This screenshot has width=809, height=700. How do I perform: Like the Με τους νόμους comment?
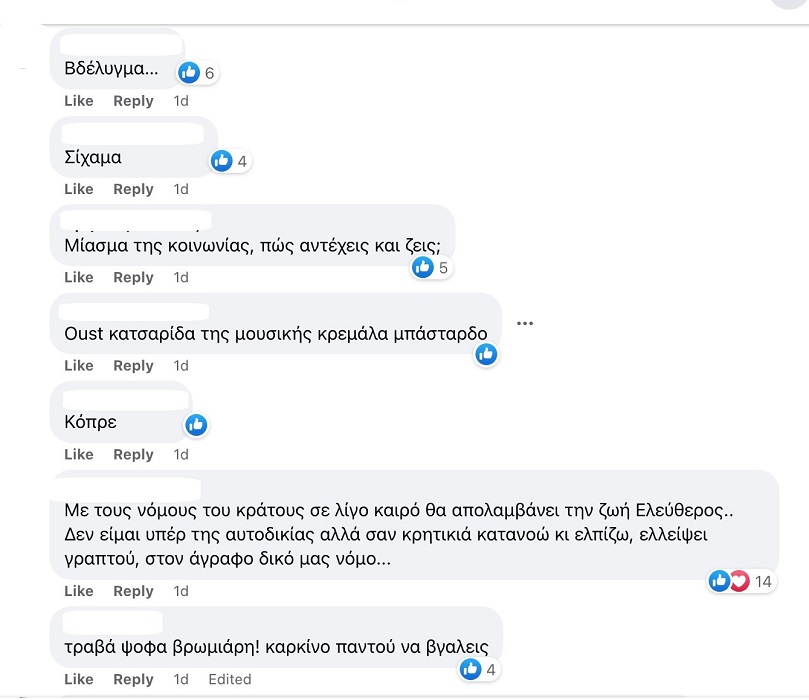point(78,590)
